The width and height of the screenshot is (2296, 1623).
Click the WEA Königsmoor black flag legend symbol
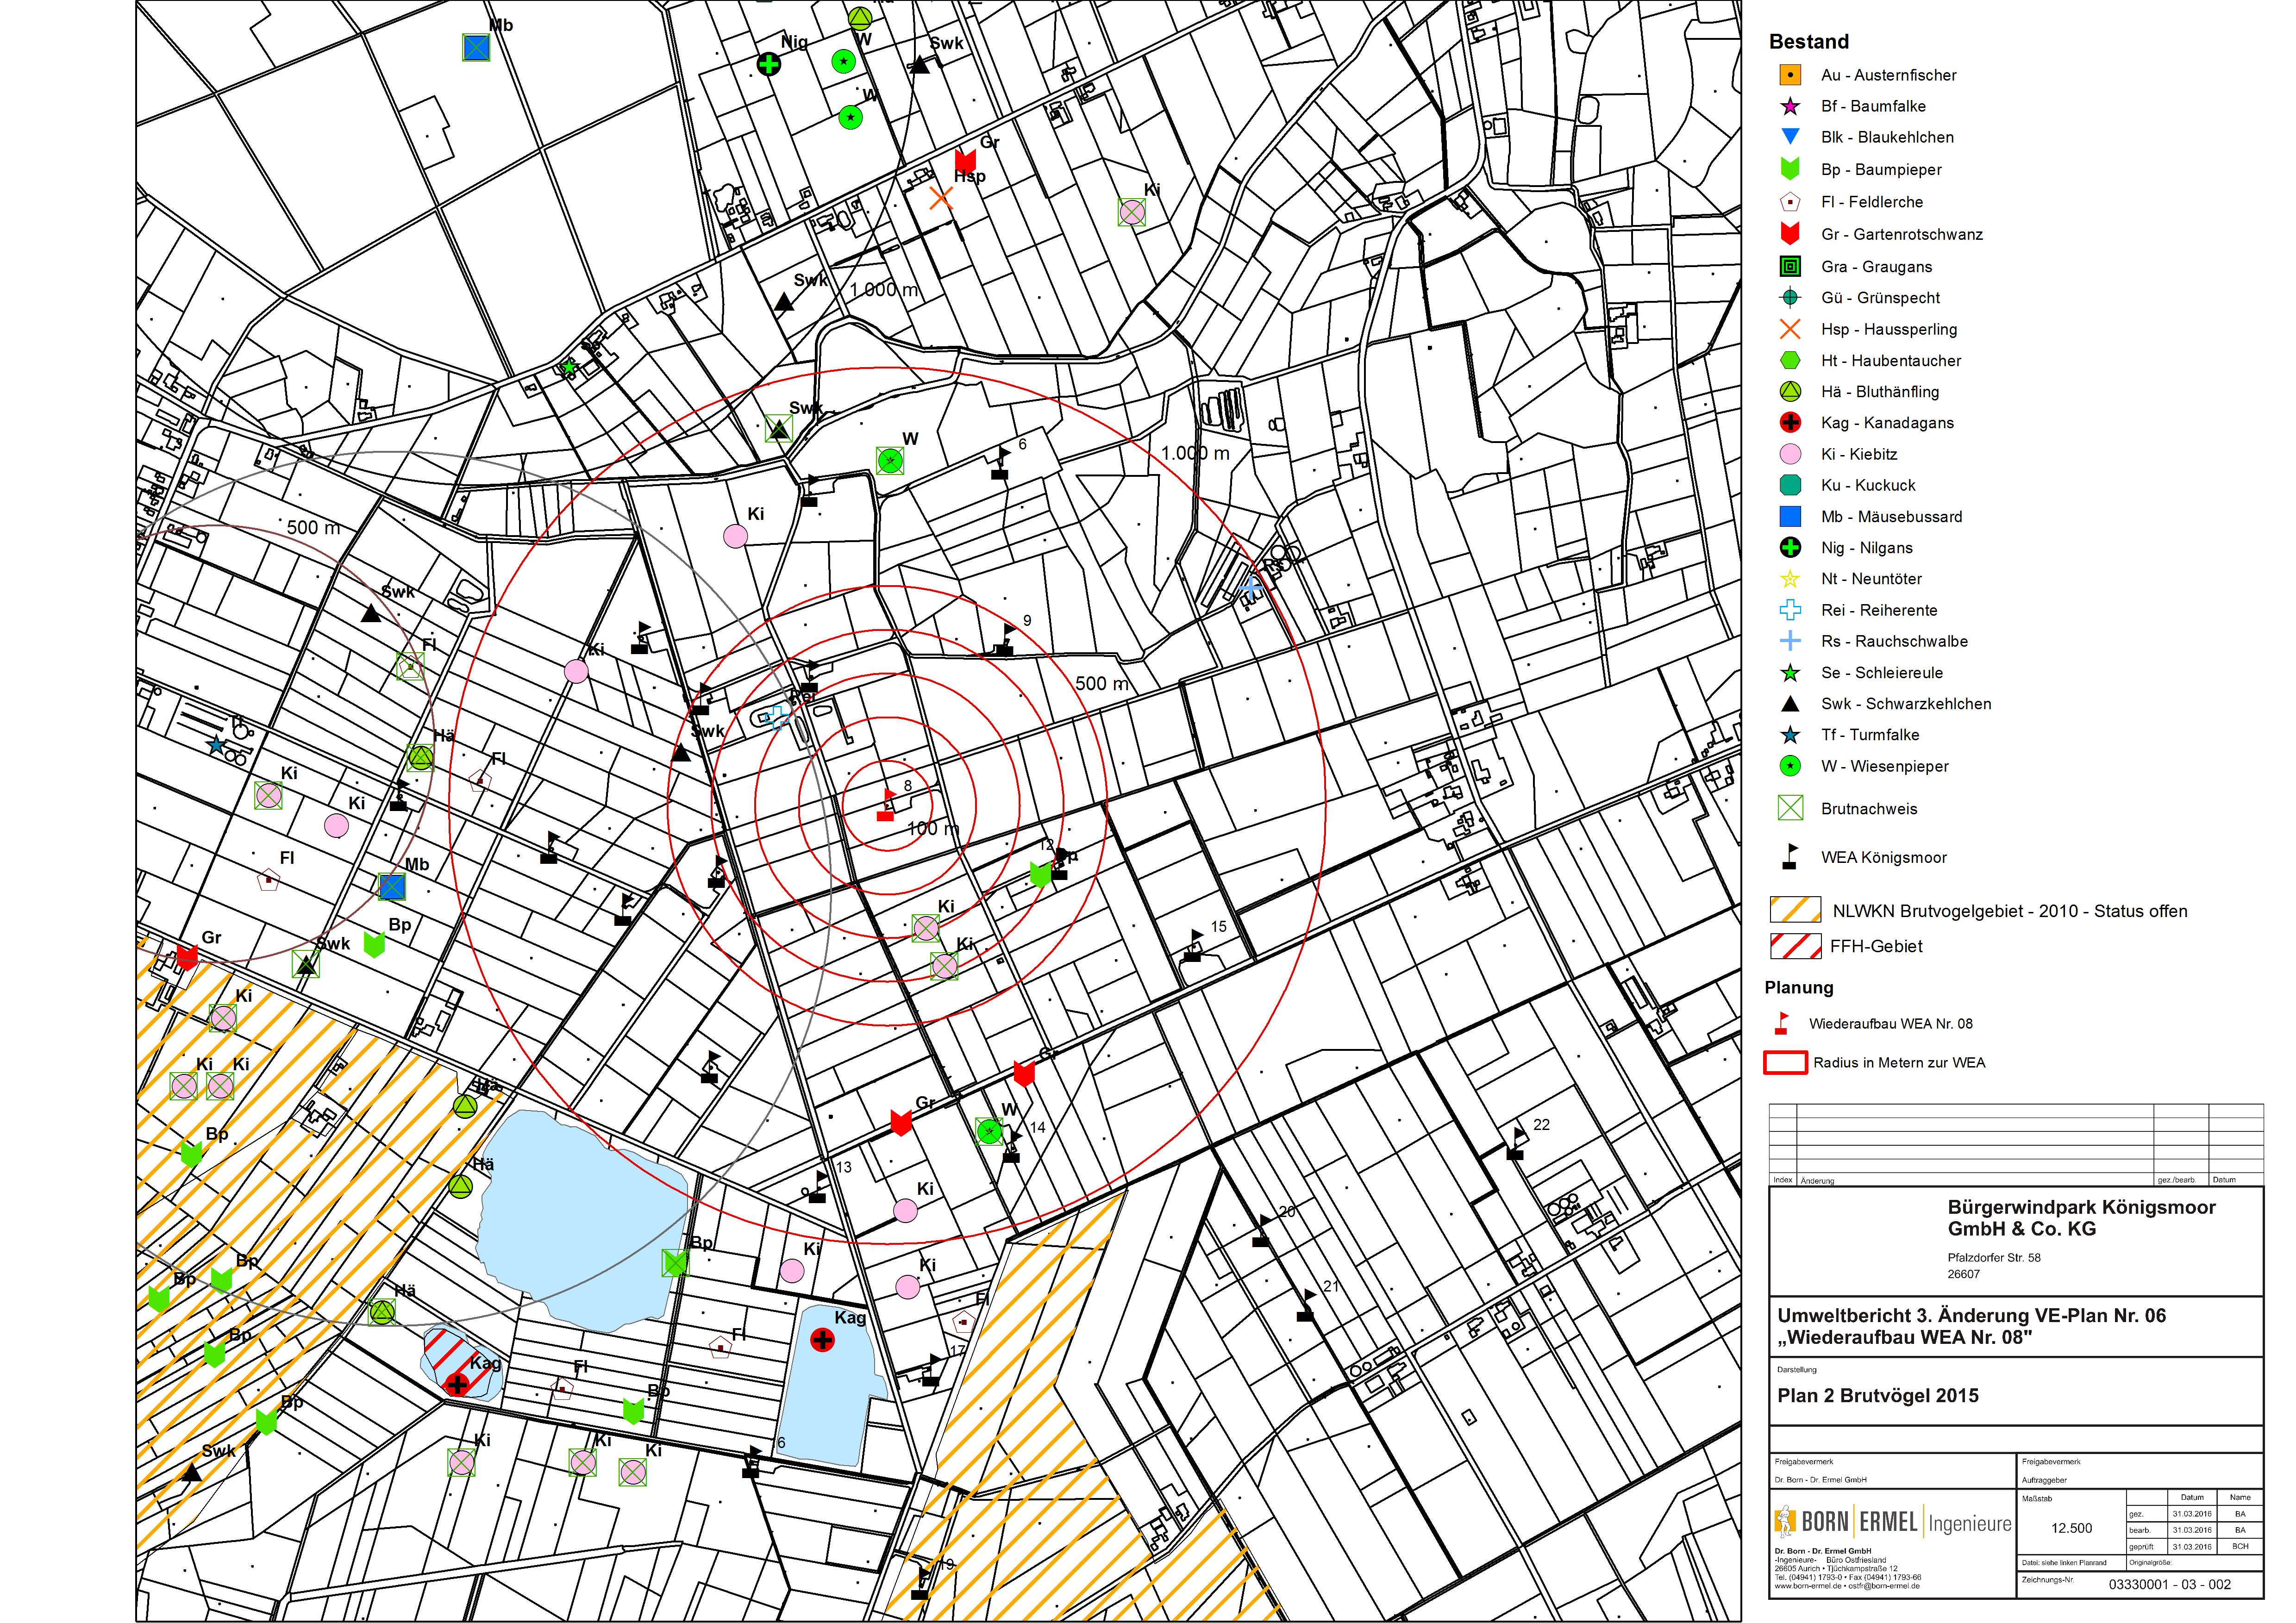(x=1790, y=857)
